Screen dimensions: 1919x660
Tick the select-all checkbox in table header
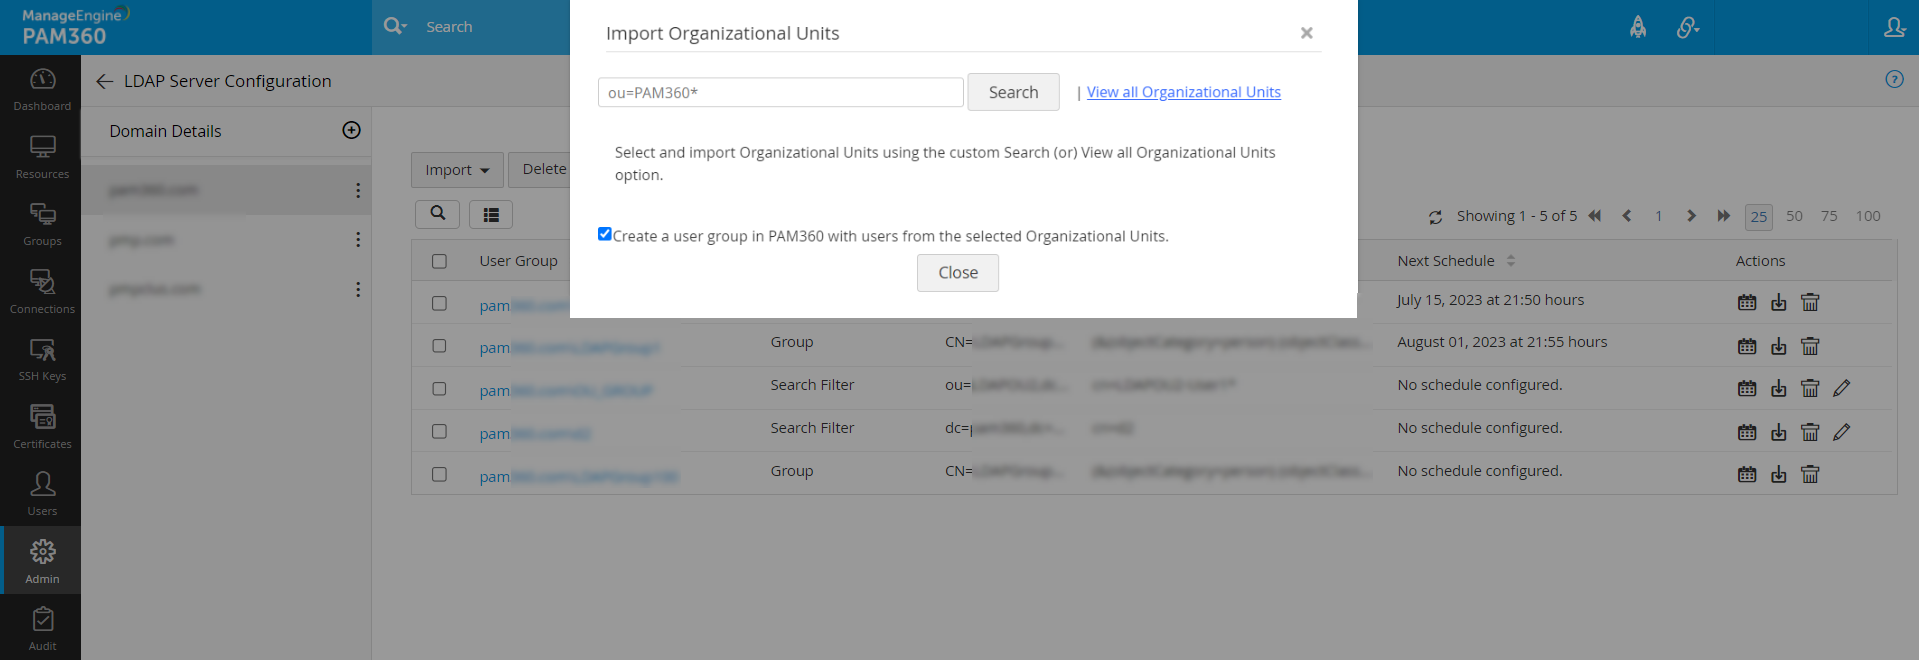point(439,261)
